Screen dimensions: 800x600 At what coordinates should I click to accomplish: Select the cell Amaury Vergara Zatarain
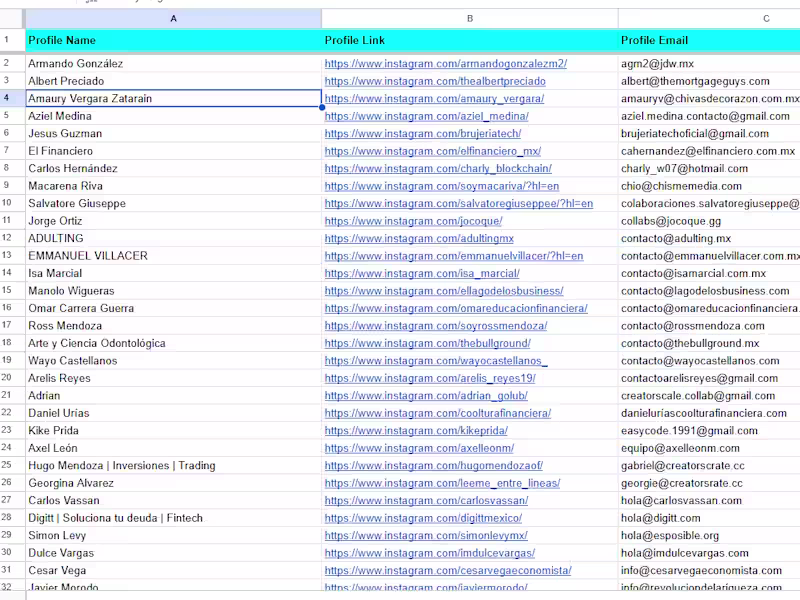pyautogui.click(x=173, y=98)
